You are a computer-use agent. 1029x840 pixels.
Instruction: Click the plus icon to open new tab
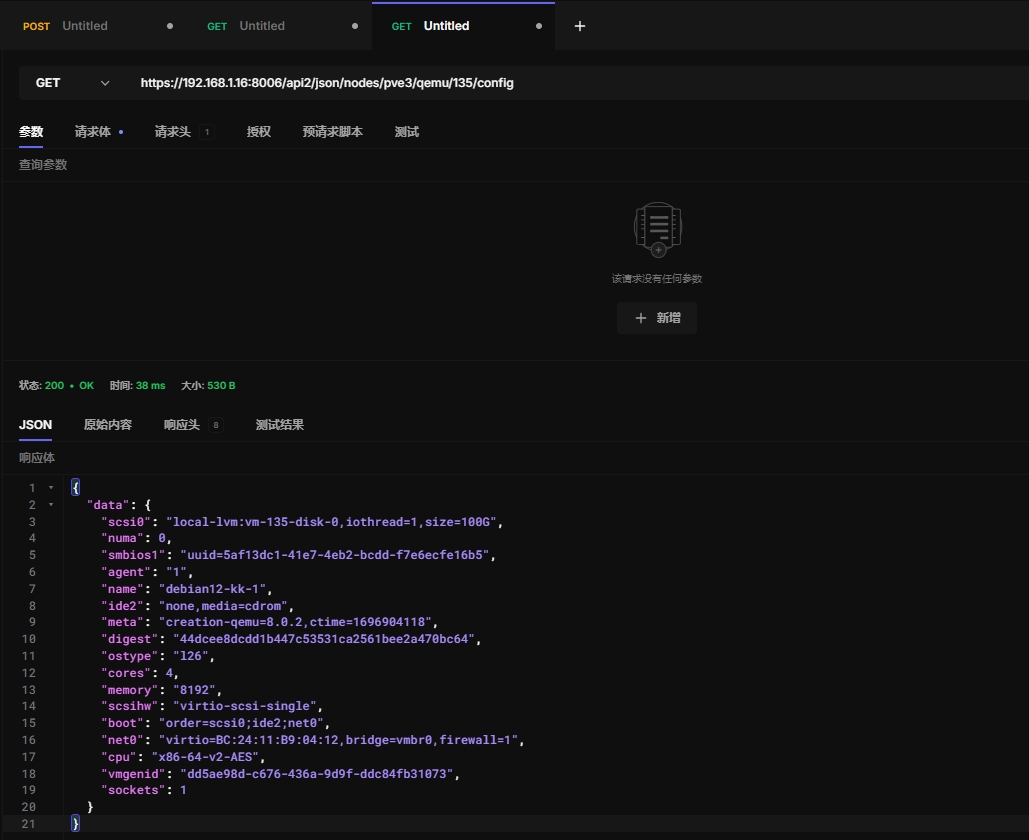tap(580, 26)
